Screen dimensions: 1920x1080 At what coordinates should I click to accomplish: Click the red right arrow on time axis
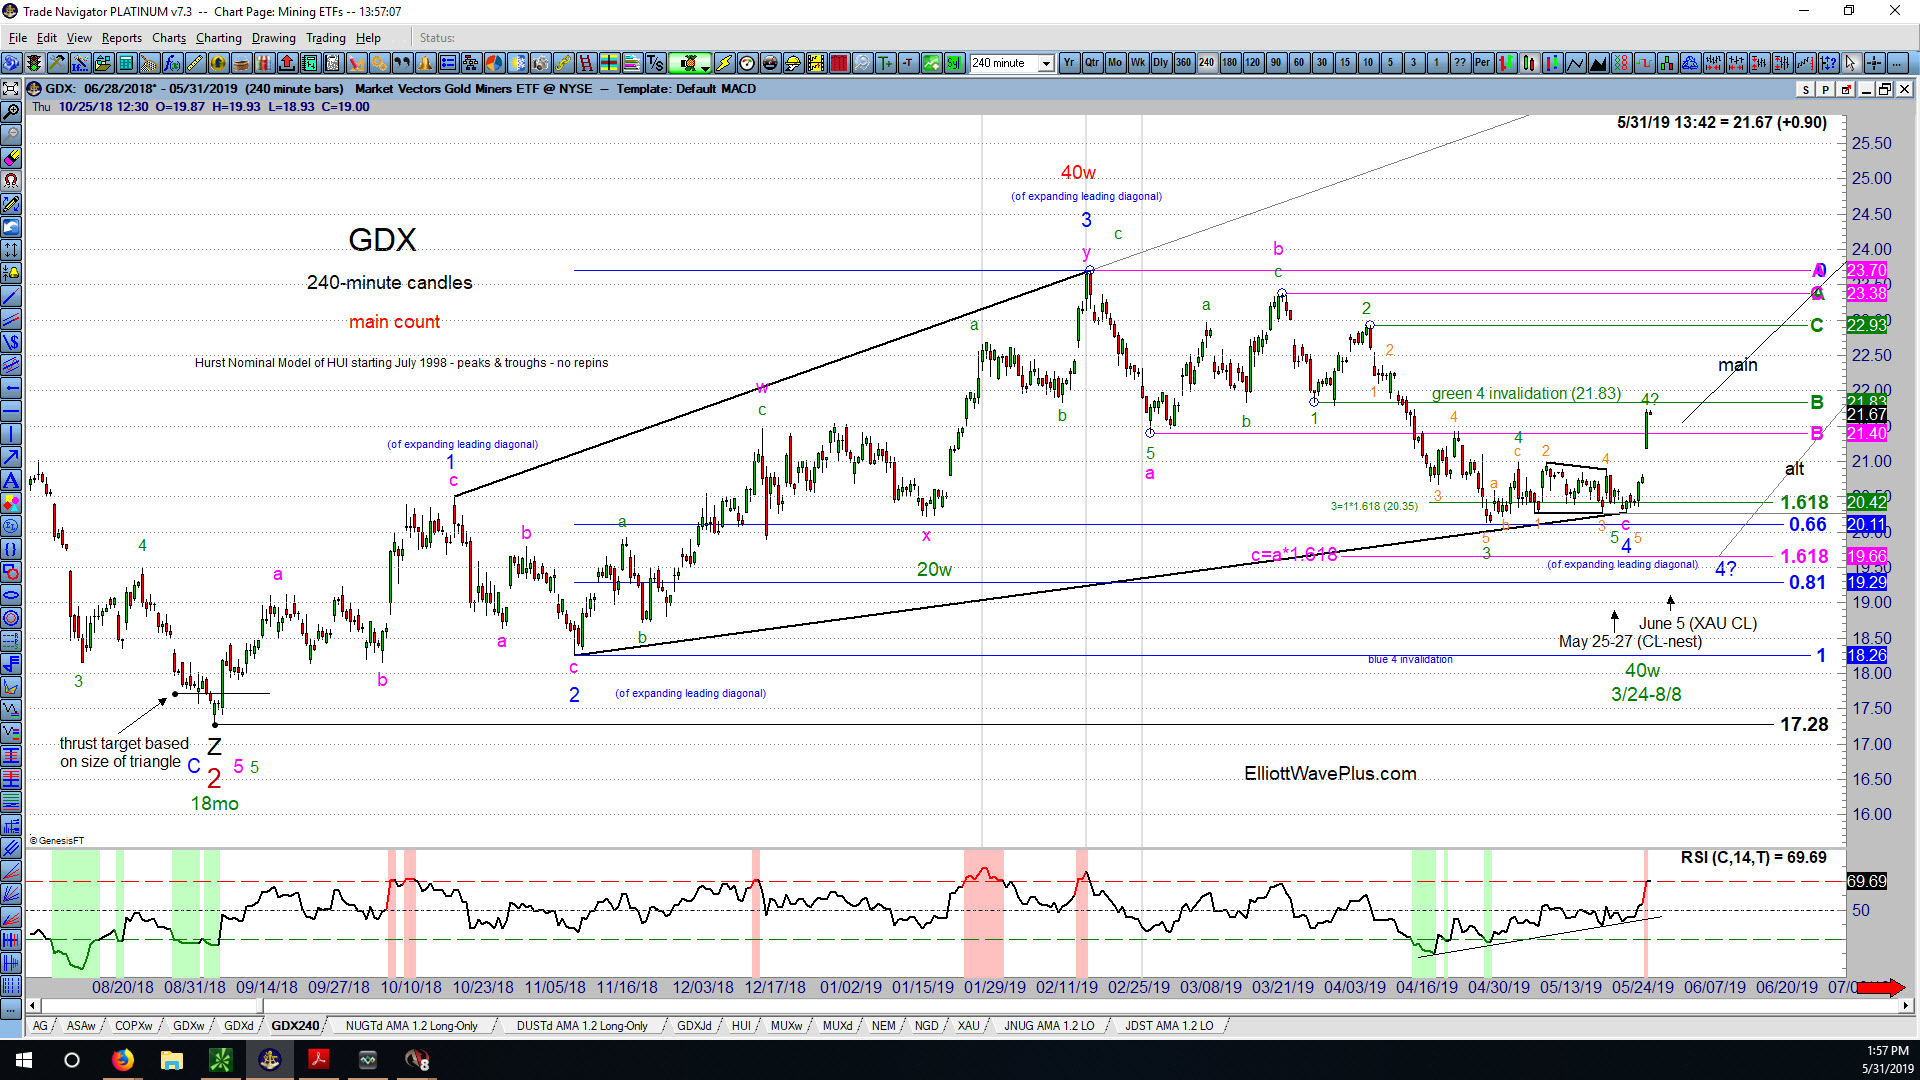click(x=1881, y=988)
